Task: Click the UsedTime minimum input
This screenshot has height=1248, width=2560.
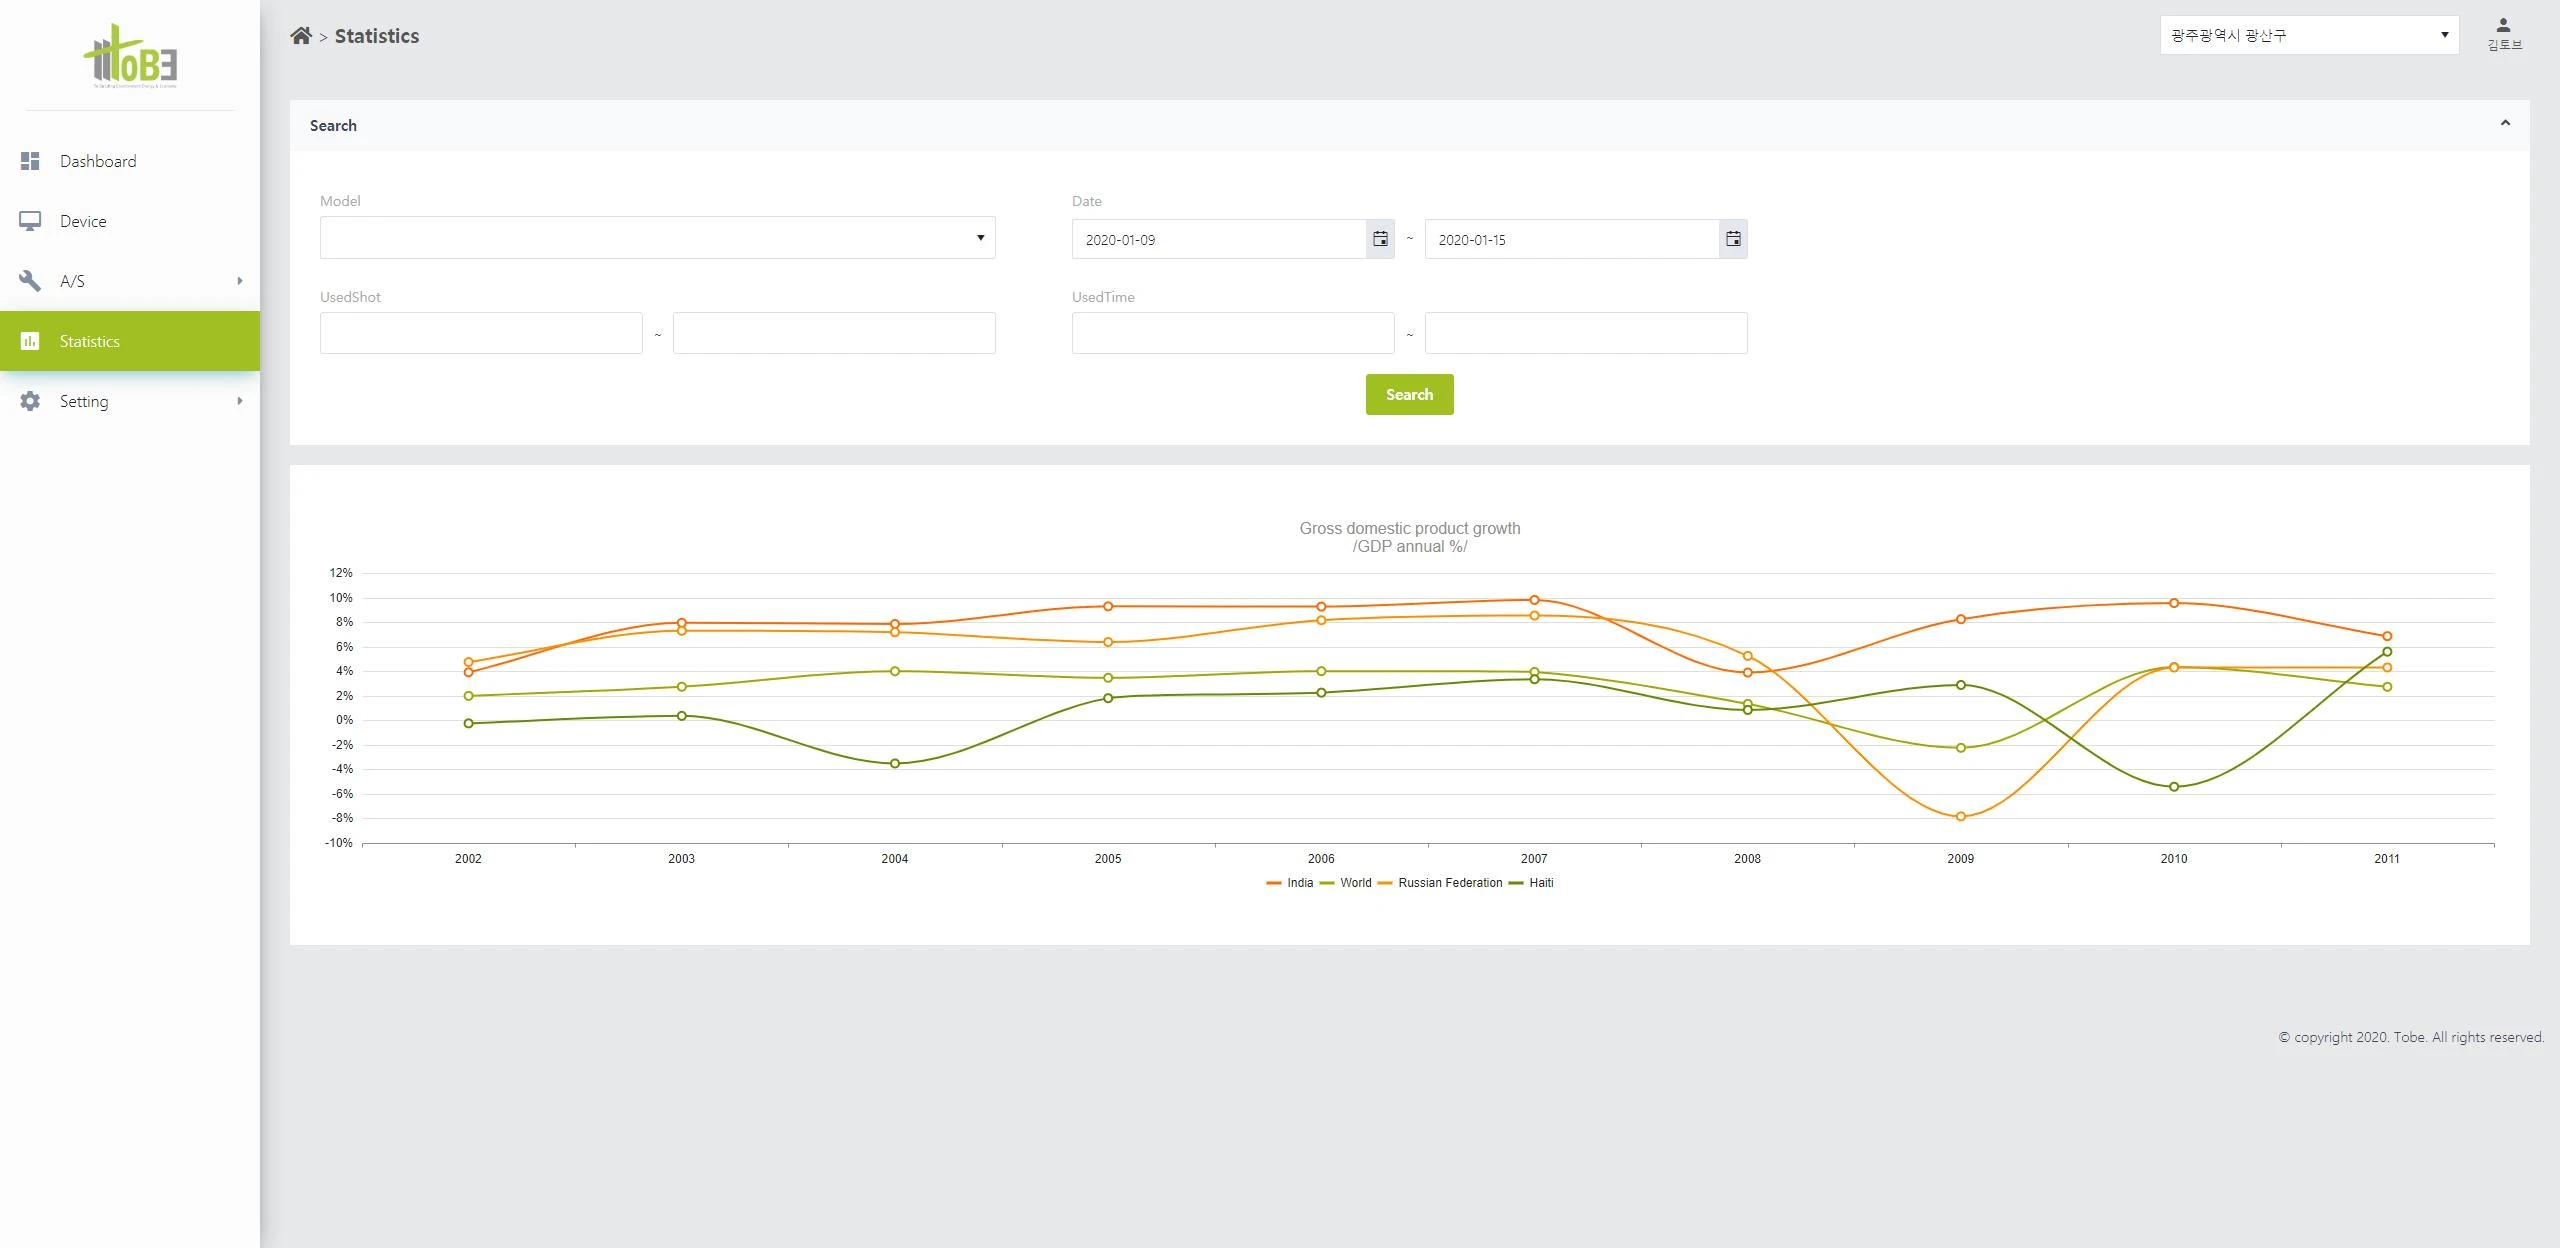Action: pos(1233,333)
